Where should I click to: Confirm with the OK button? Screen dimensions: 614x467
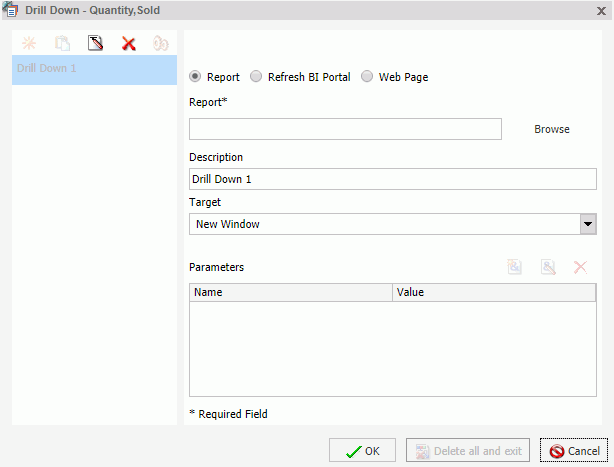(x=362, y=451)
